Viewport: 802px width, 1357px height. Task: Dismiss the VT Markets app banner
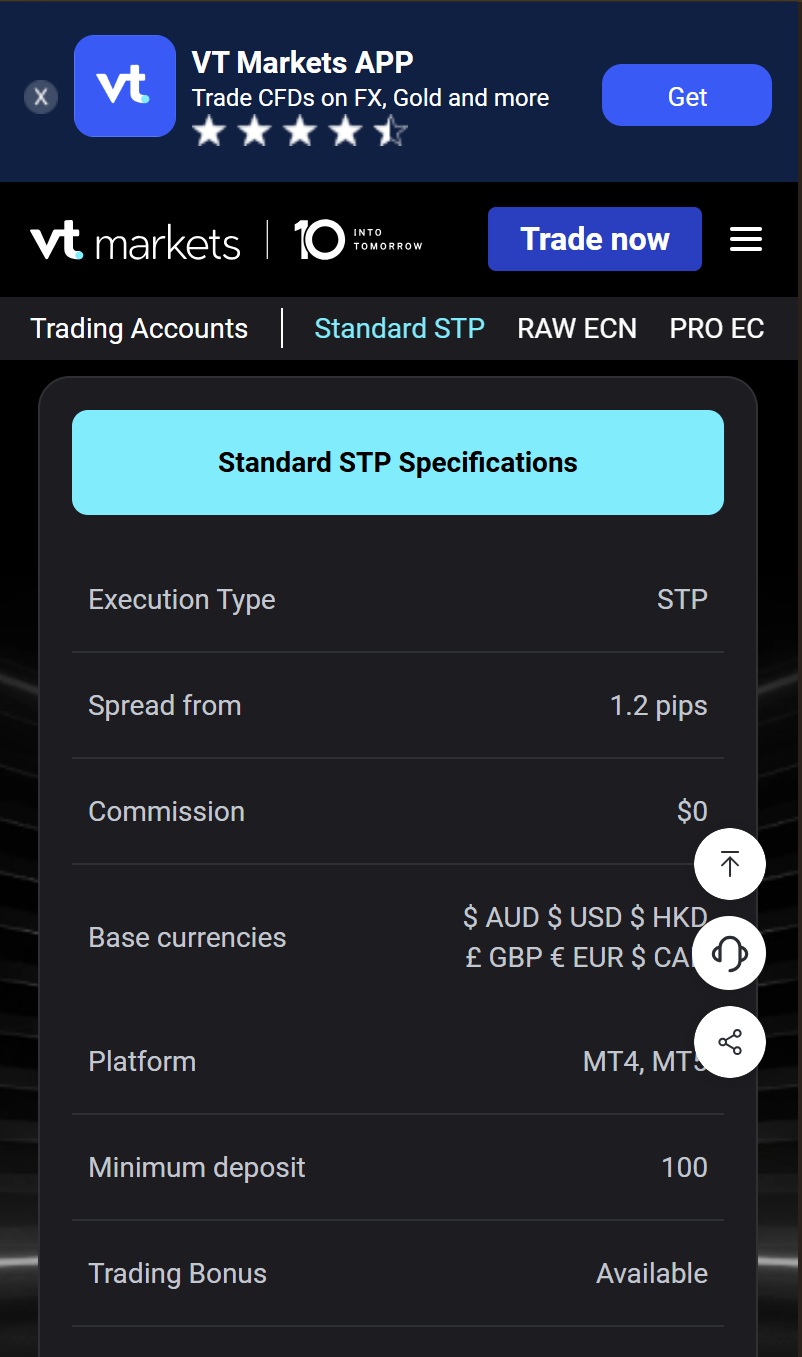pyautogui.click(x=41, y=97)
